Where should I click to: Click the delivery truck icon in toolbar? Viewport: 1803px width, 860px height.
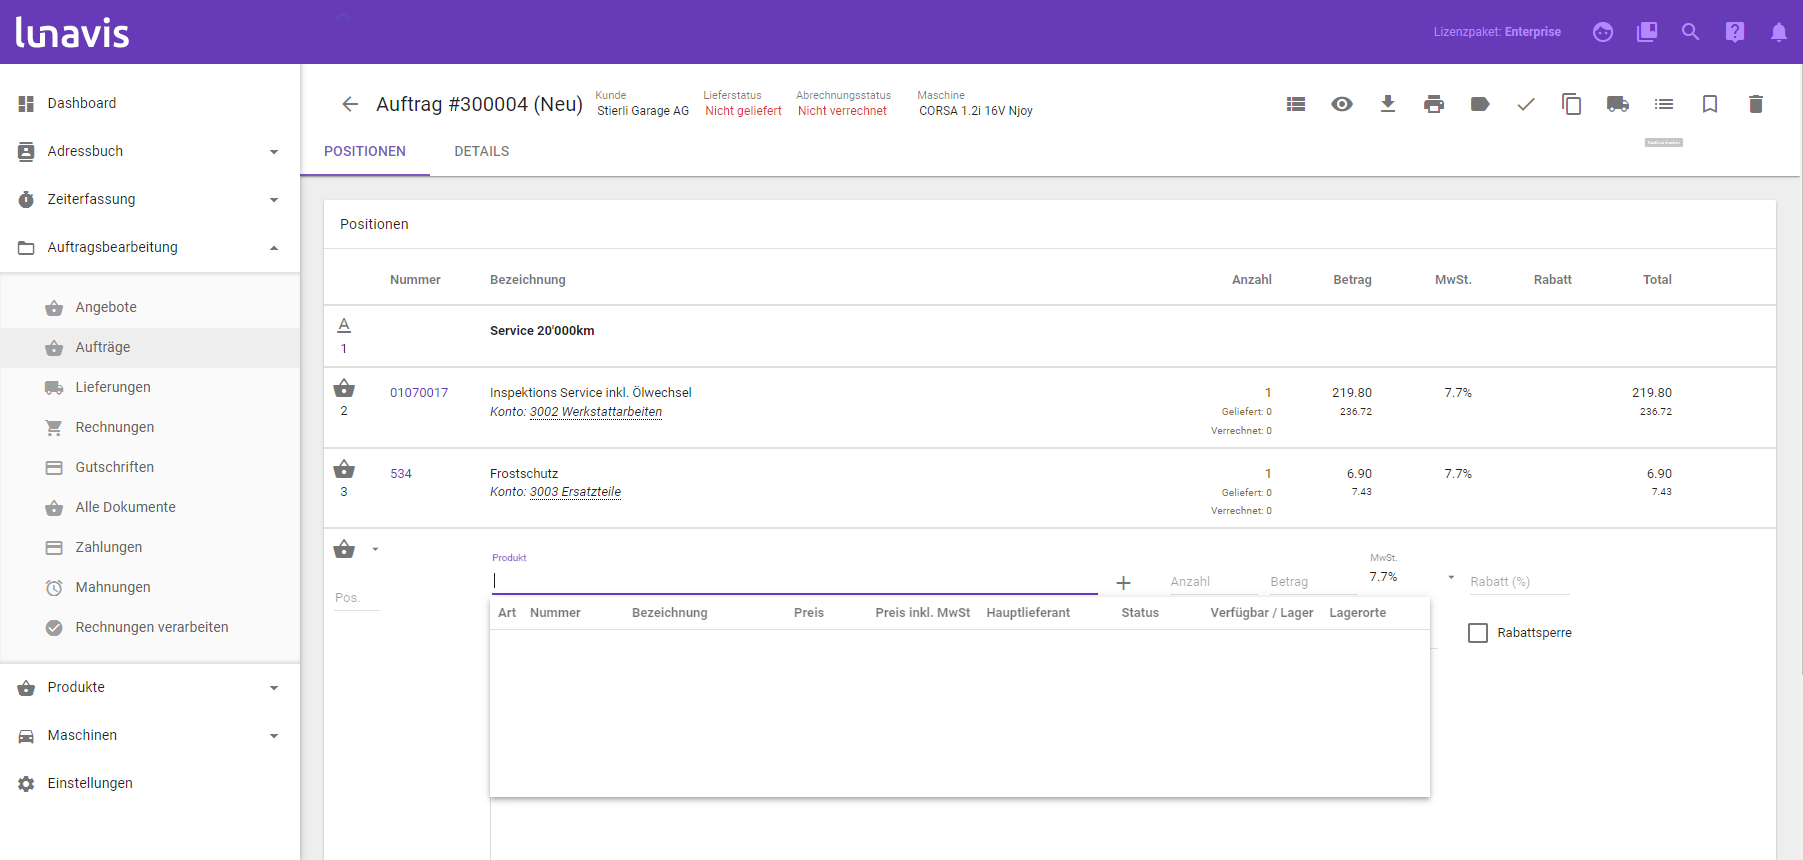(x=1617, y=104)
